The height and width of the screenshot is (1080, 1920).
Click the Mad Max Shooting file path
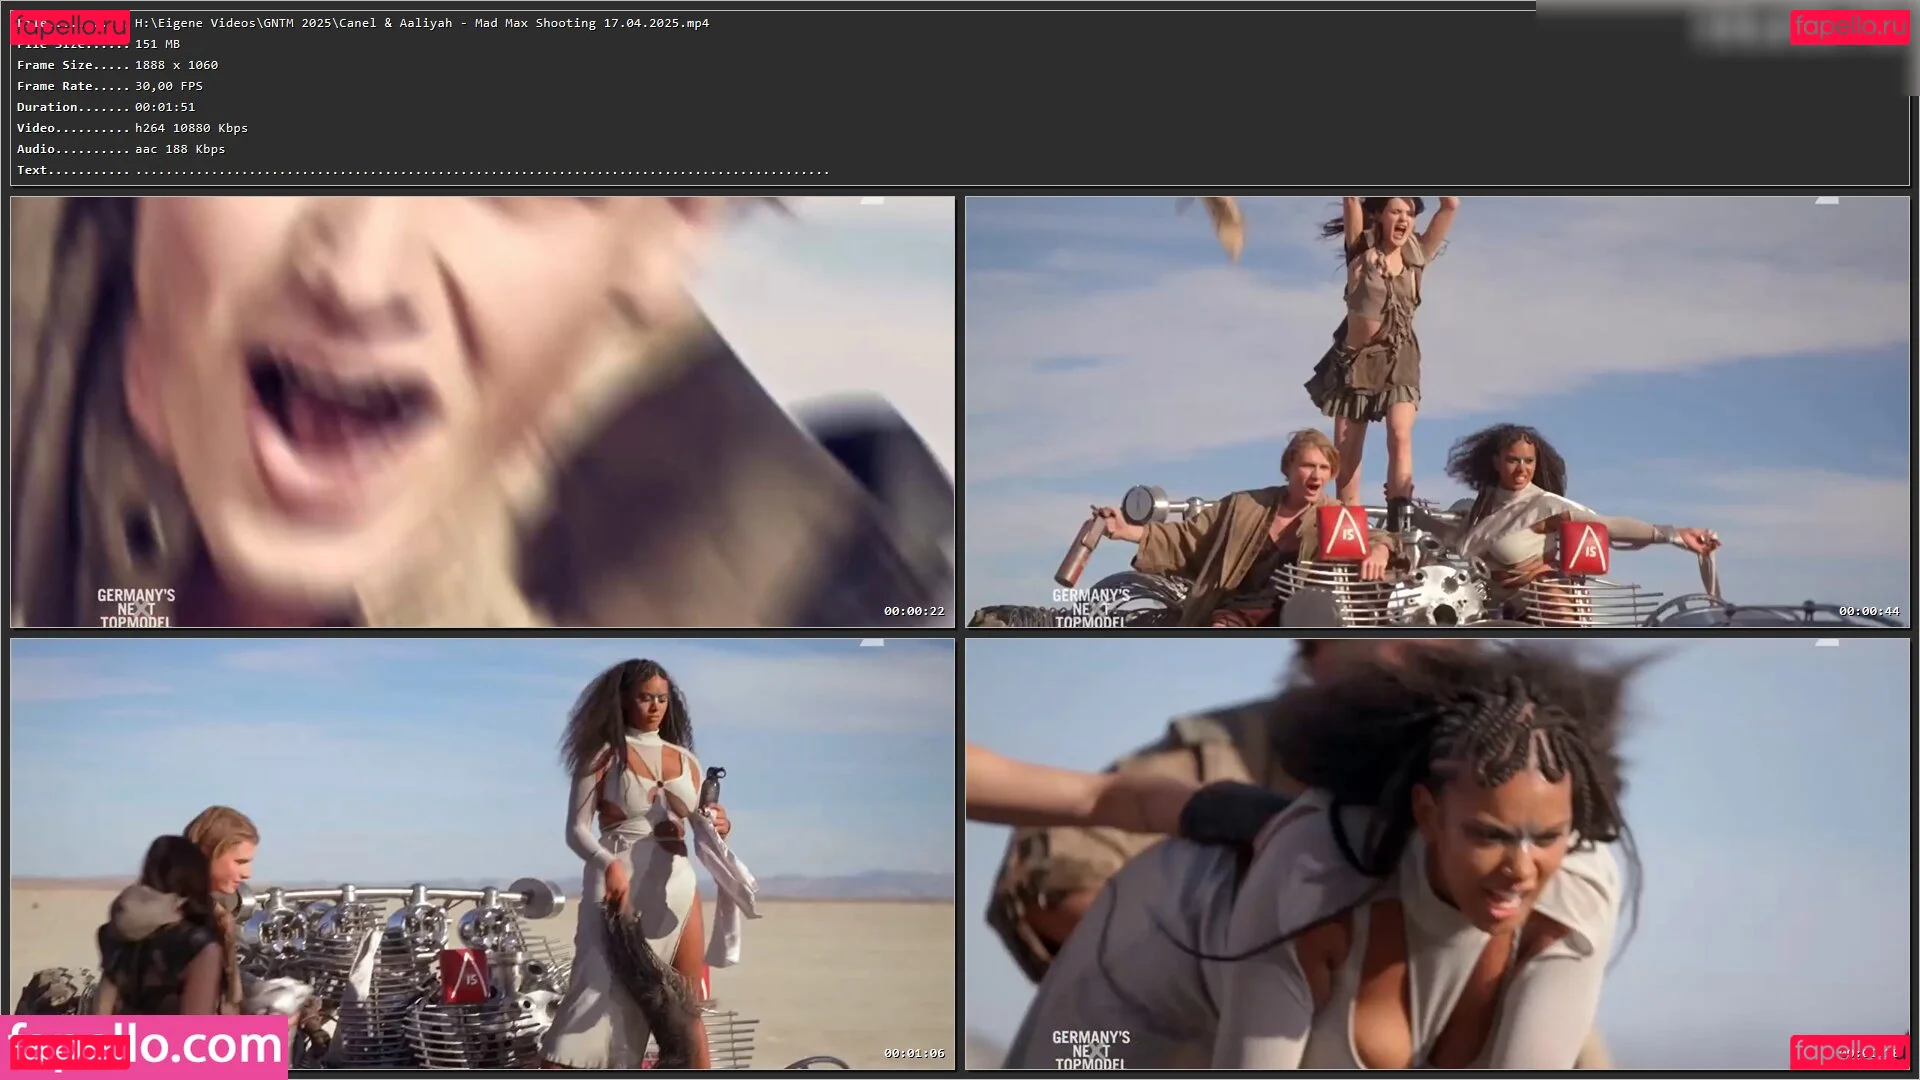click(421, 23)
